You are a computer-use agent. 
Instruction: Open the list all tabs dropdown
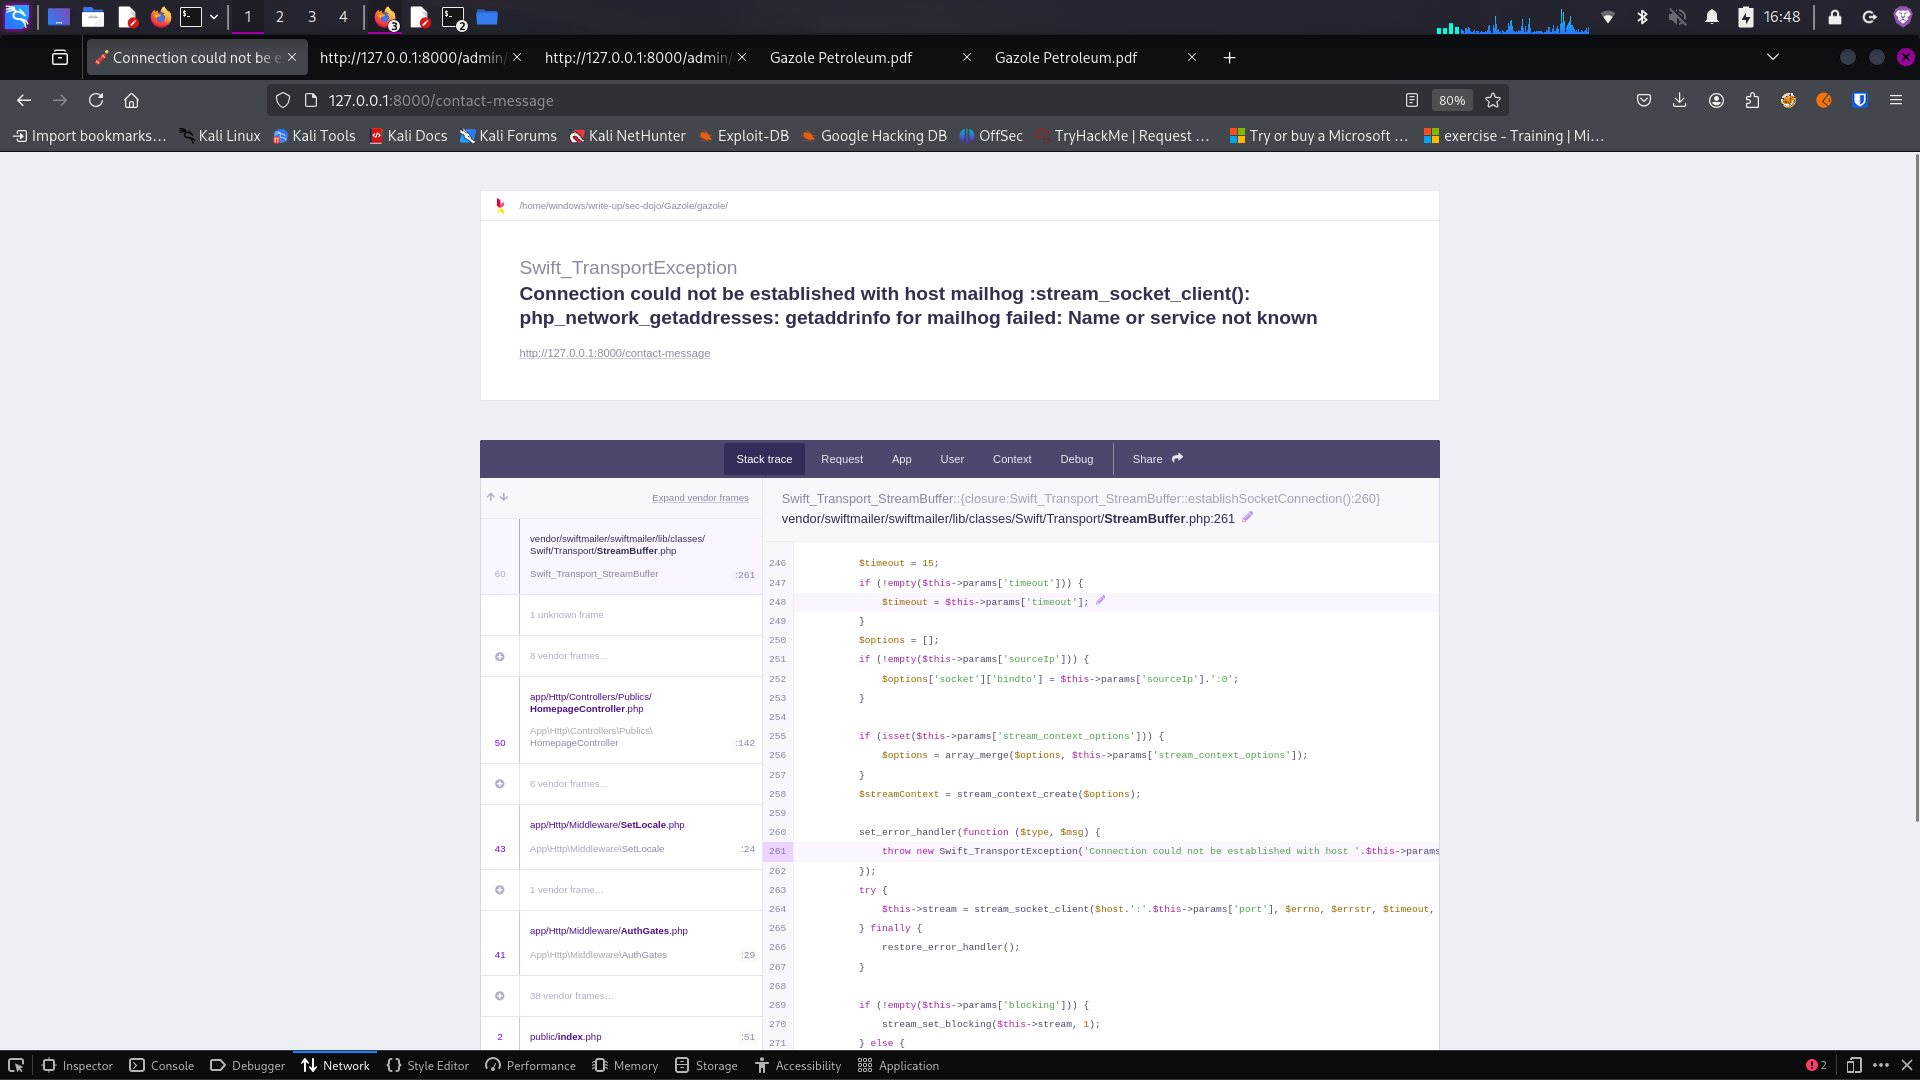pos(1772,57)
